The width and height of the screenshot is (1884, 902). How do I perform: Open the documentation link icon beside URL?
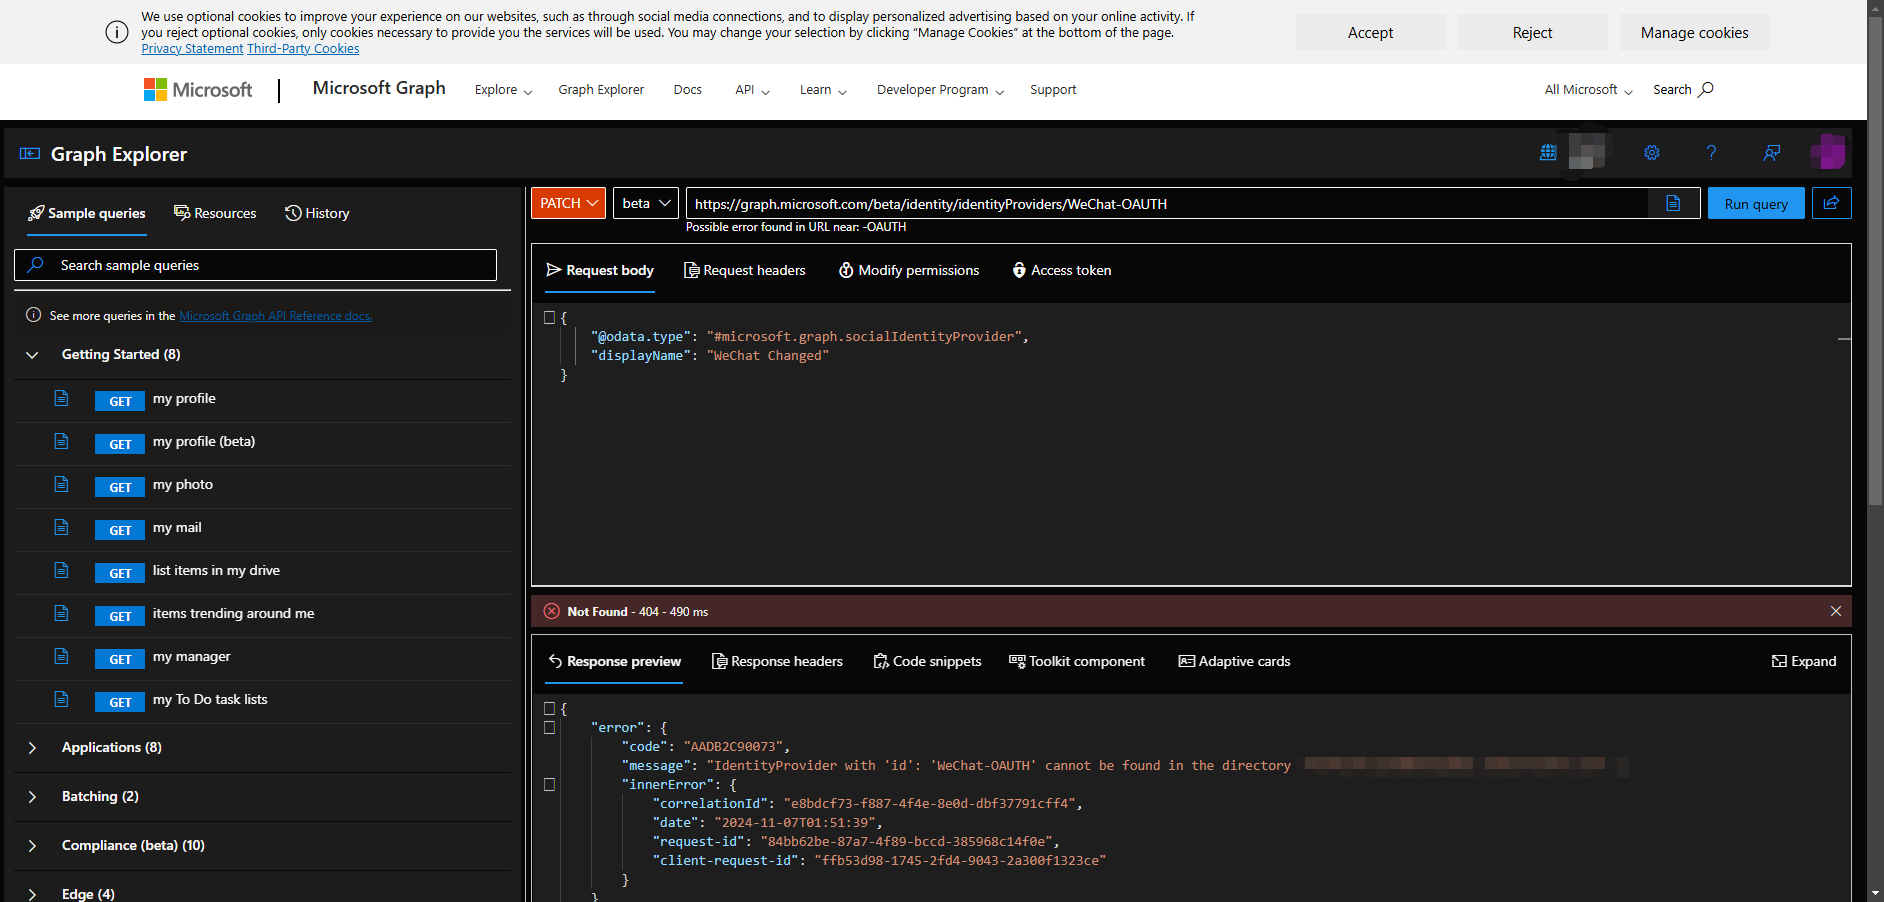point(1673,203)
